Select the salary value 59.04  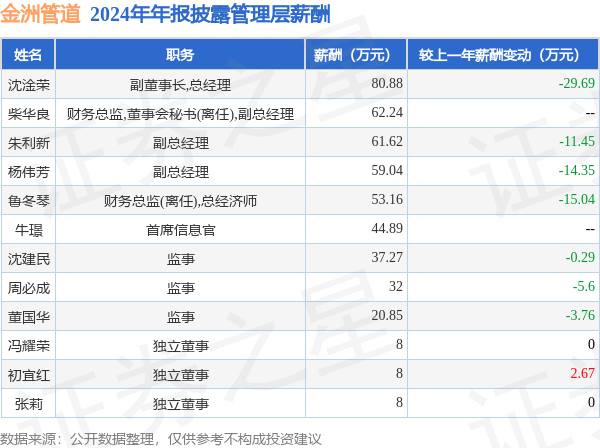point(387,170)
